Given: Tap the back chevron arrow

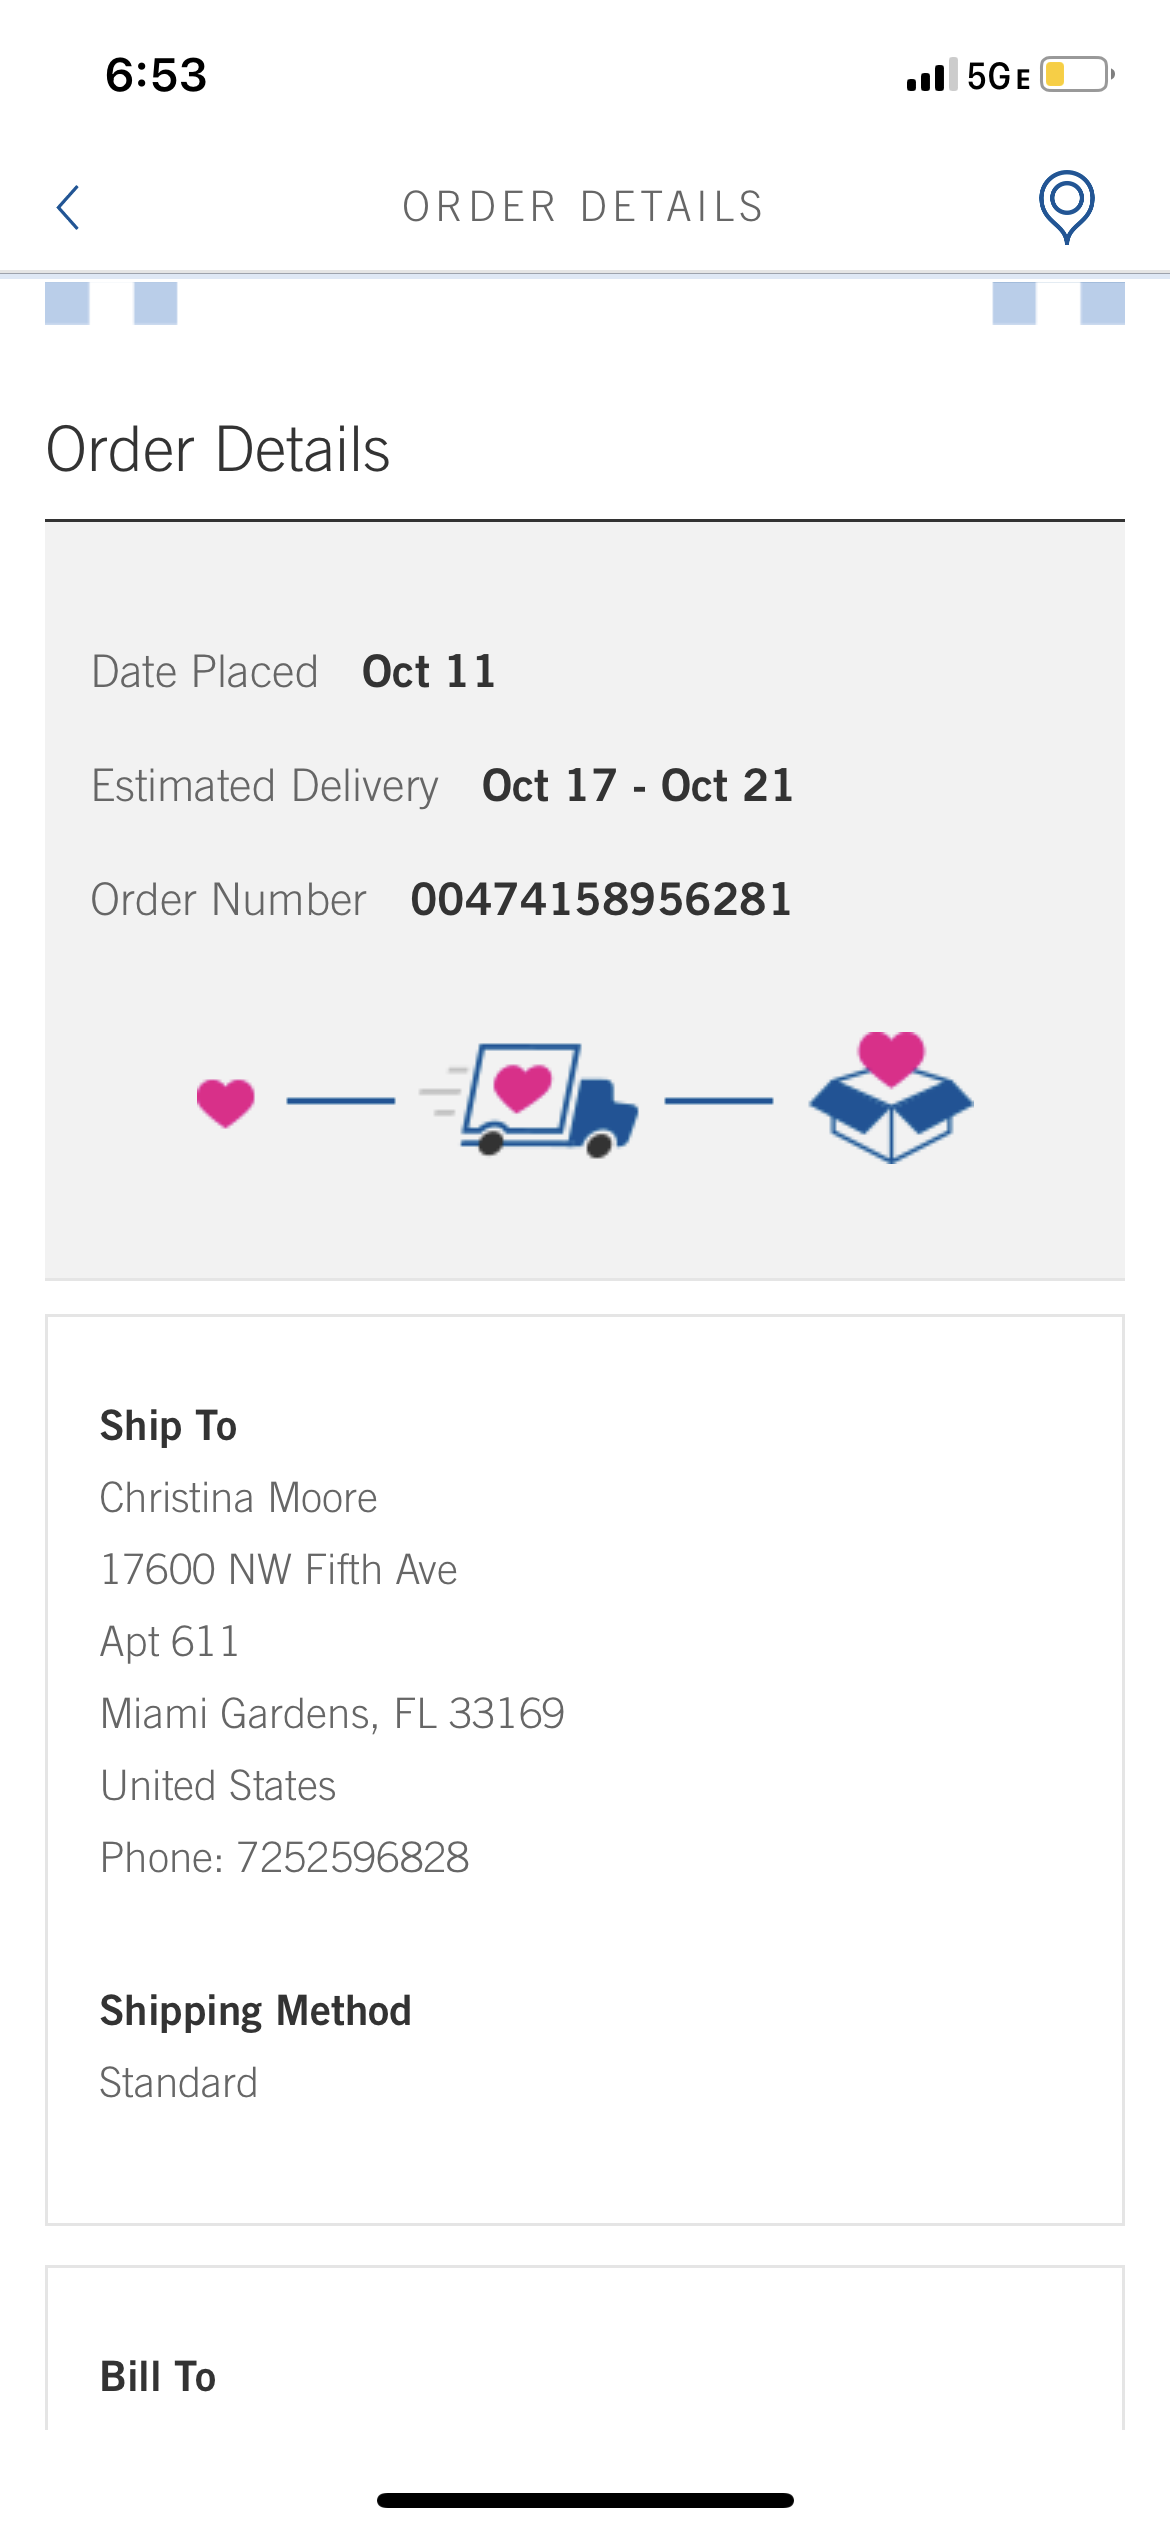Looking at the screenshot, I should tap(68, 207).
